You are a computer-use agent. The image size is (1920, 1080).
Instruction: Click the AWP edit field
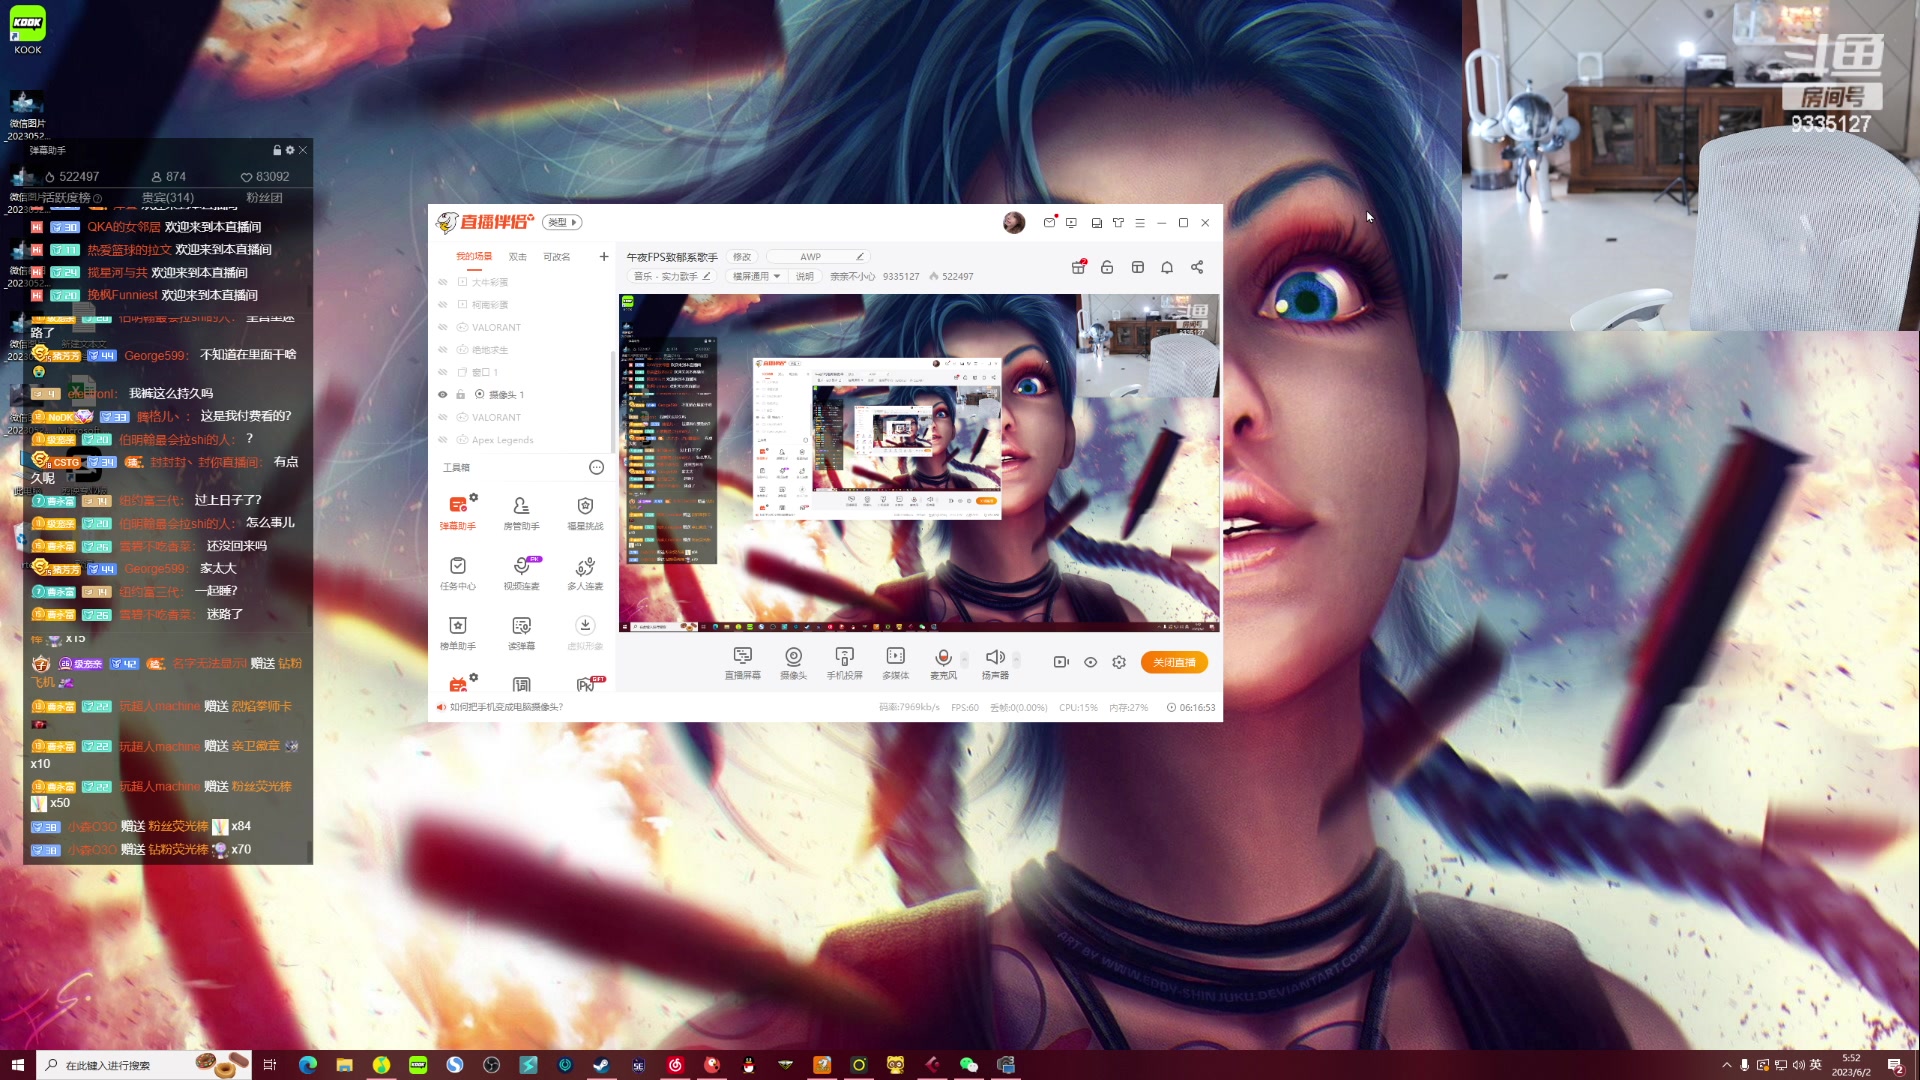pos(816,257)
